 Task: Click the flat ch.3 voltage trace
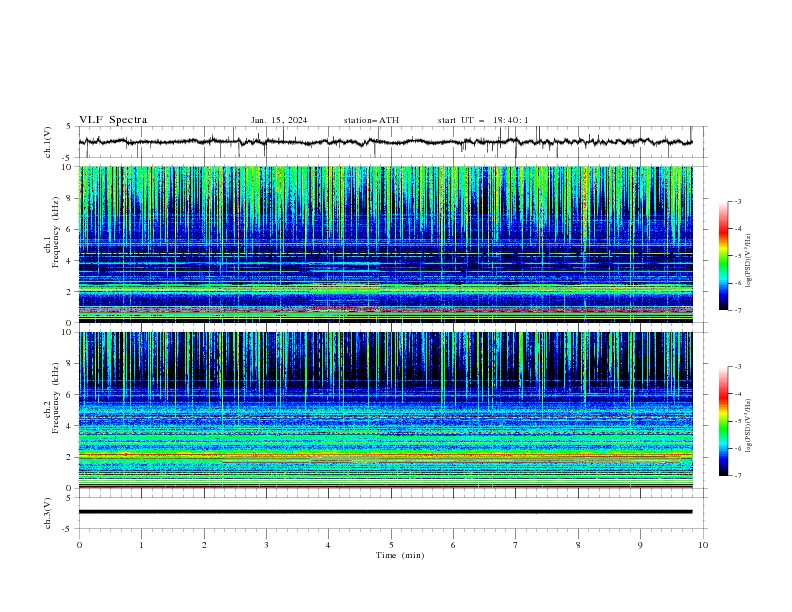pos(385,512)
